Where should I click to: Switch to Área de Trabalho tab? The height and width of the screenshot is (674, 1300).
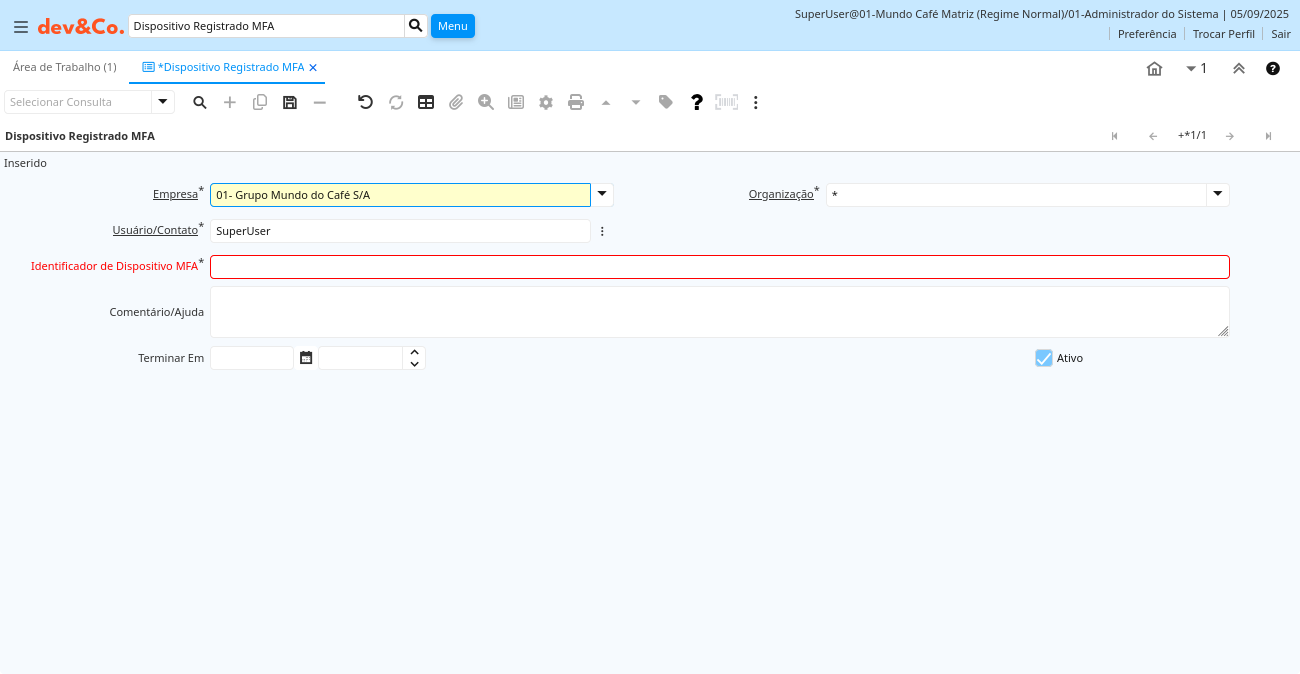point(64,67)
